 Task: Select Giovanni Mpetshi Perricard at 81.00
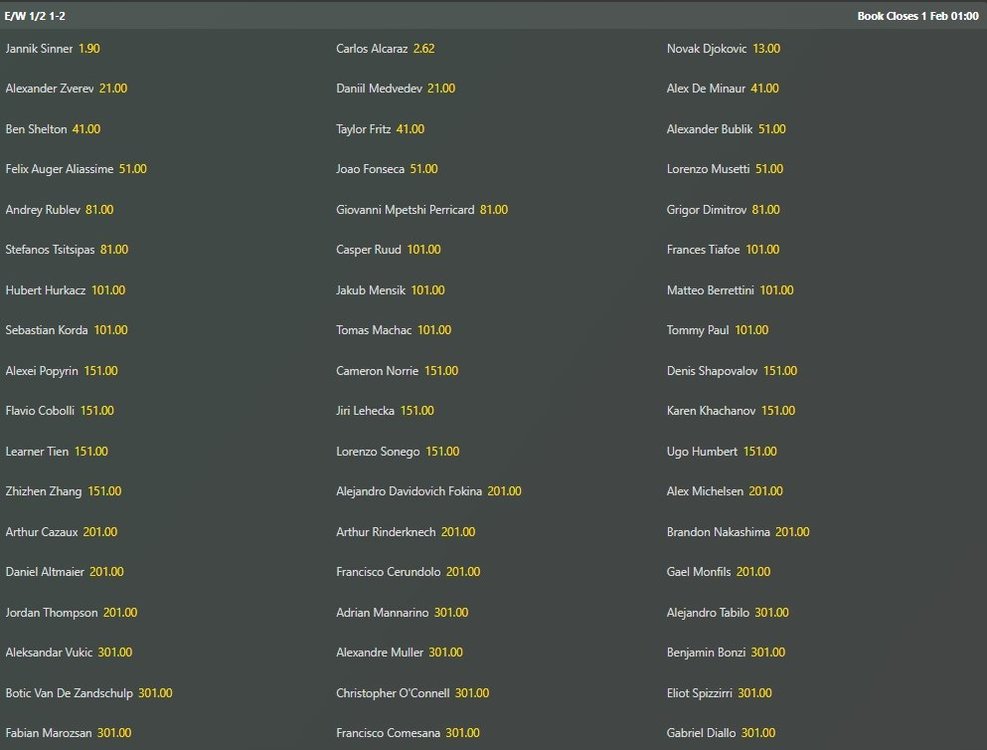coord(494,210)
